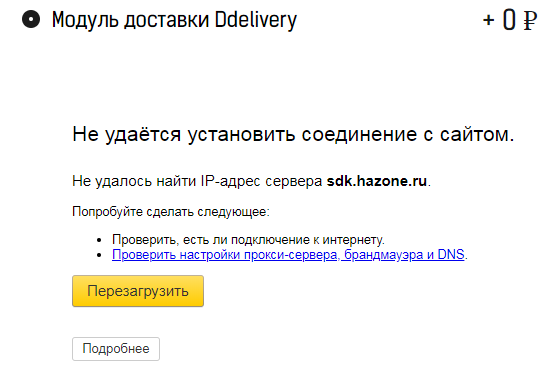Select the Ddelivery delivery module radio button
This screenshot has height=383, width=552.
point(31,19)
